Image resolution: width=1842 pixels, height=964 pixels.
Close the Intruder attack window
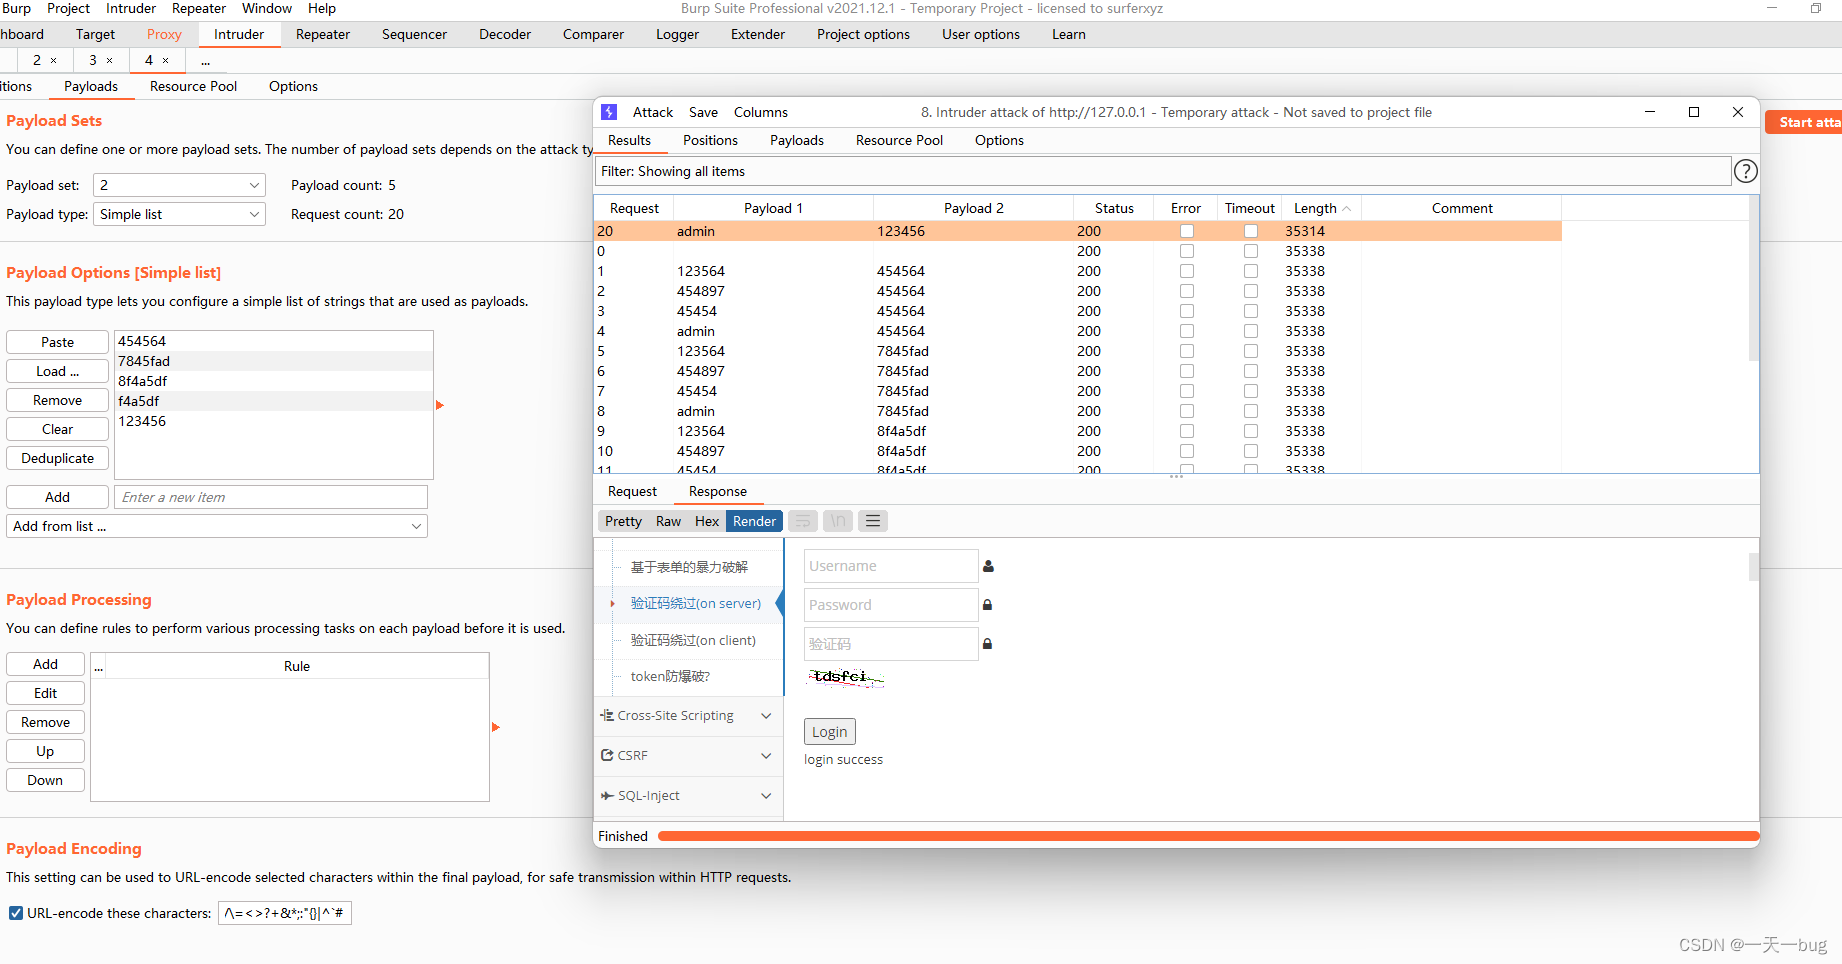pyautogui.click(x=1738, y=112)
